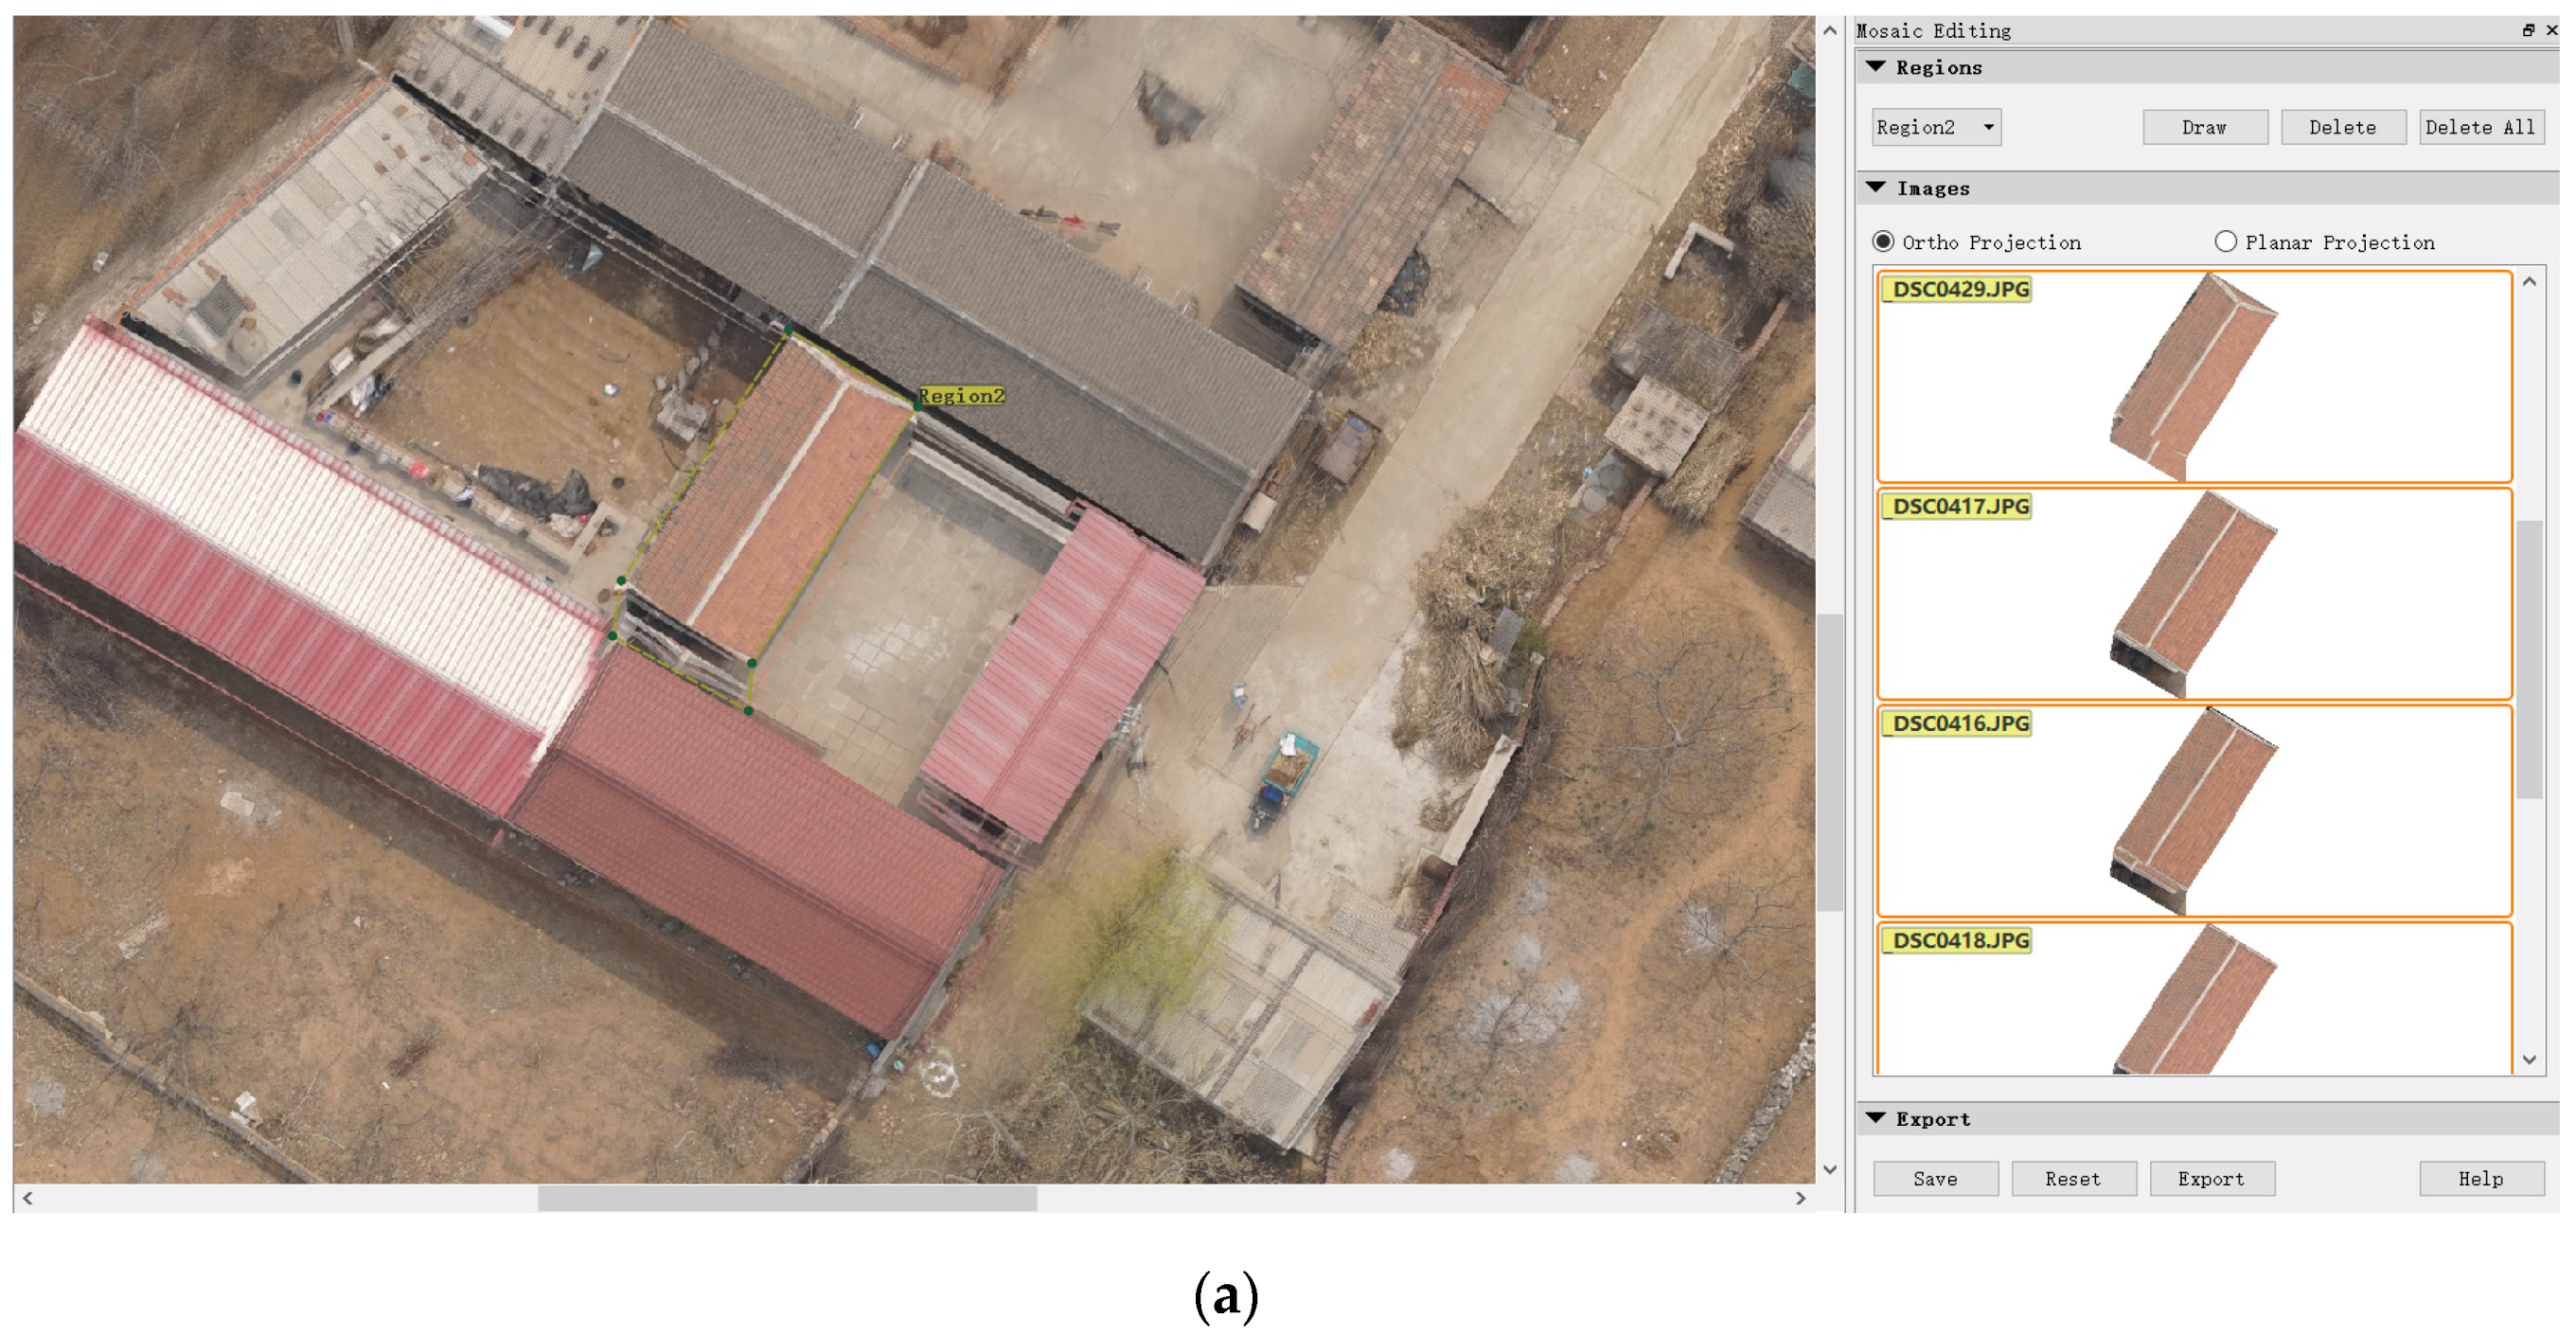This screenshot has height=1336, width=2576.
Task: Select the DSC0417.JPG image thumbnail
Action: (2194, 594)
